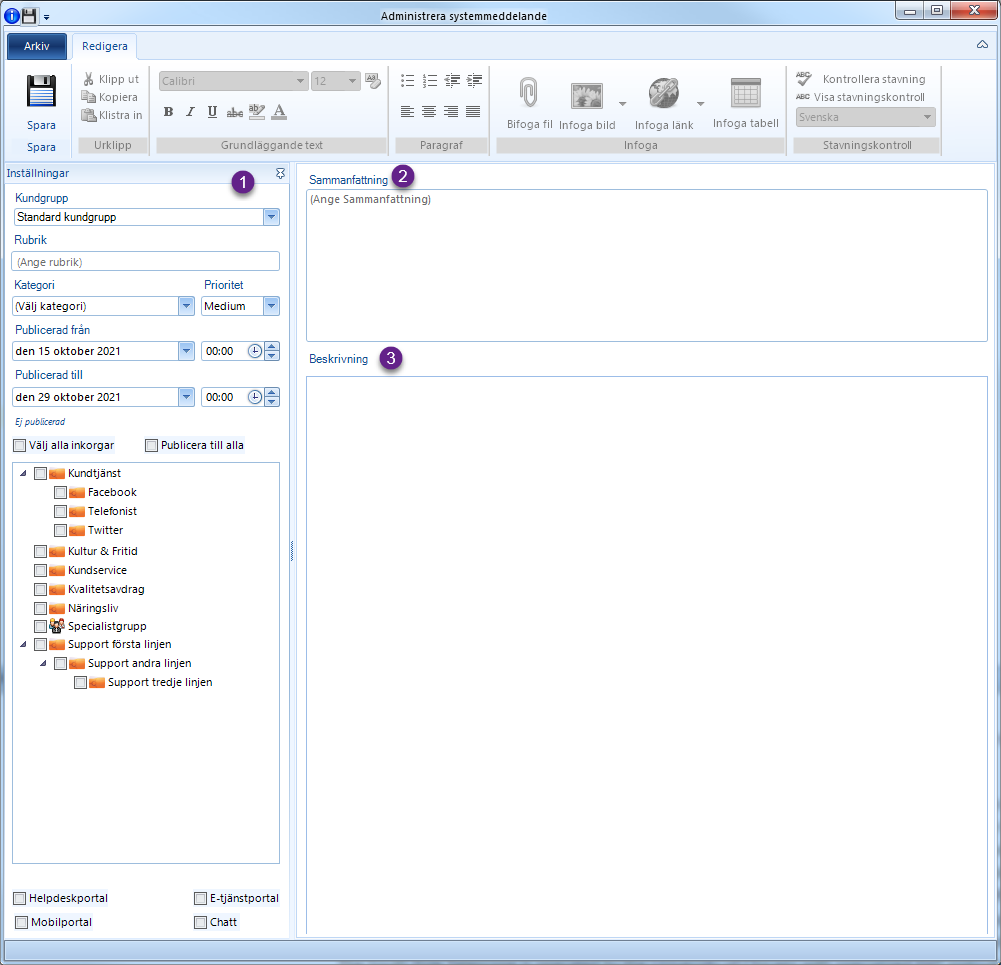Enable the Helpdeskportal checkbox
The image size is (1001, 965).
(x=20, y=899)
